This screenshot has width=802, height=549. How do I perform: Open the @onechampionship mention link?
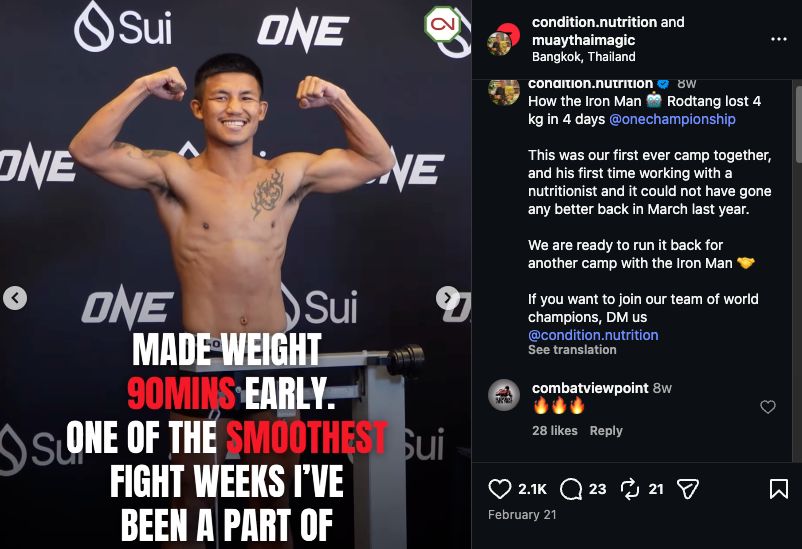pyautogui.click(x=672, y=119)
